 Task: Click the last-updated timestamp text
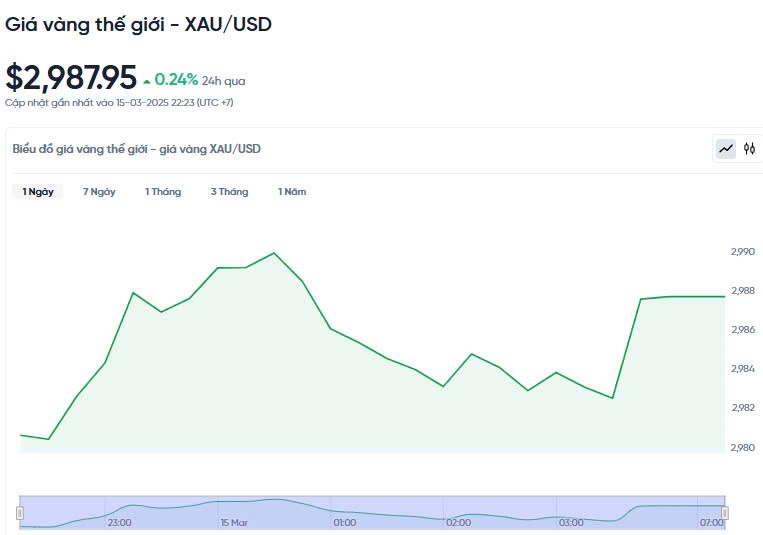[x=119, y=102]
